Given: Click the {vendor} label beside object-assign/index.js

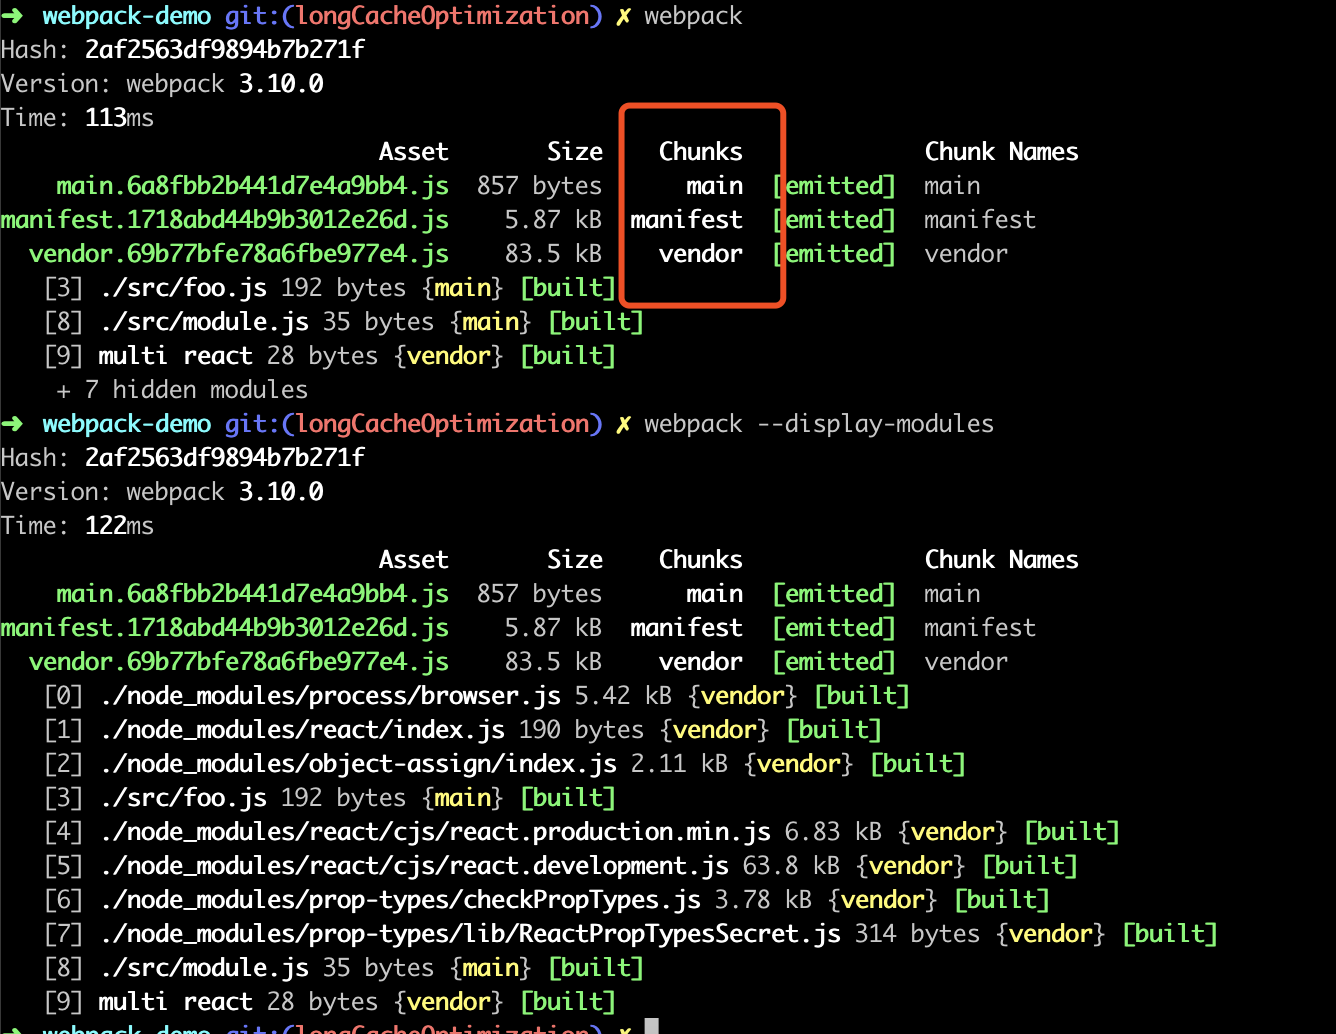Looking at the screenshot, I should click(798, 764).
